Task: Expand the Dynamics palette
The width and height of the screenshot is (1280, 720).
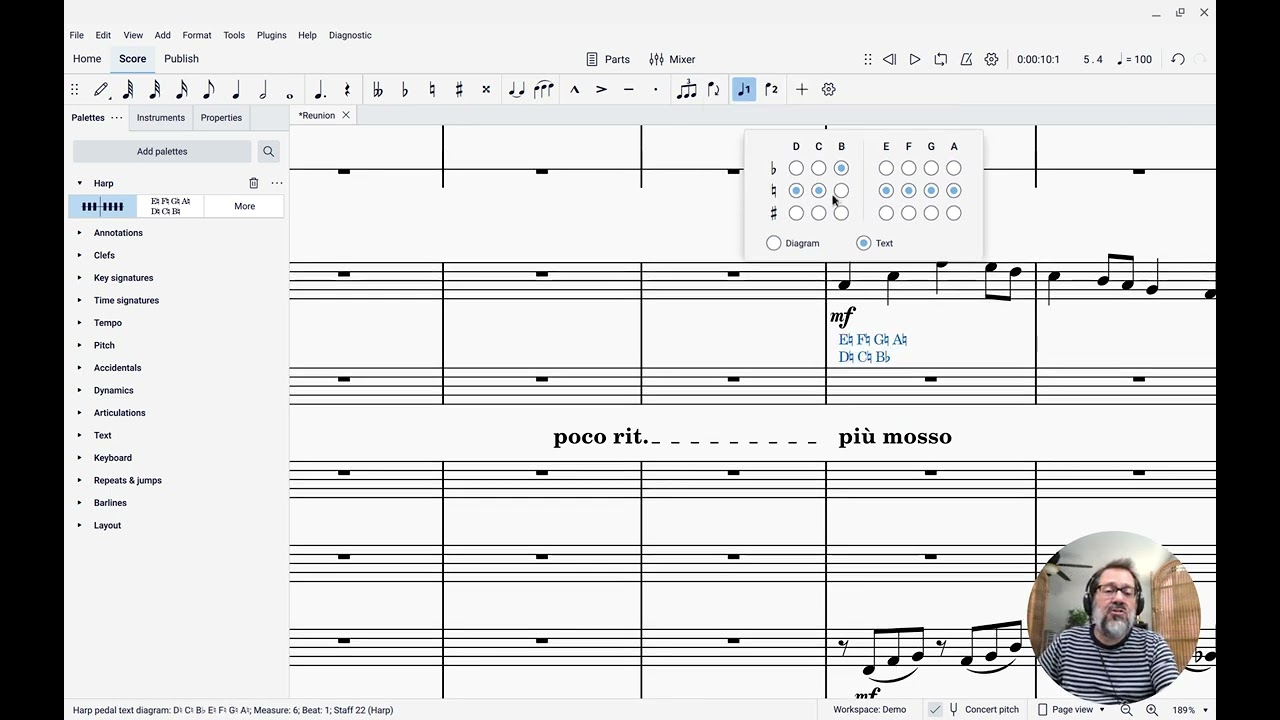Action: (x=79, y=390)
